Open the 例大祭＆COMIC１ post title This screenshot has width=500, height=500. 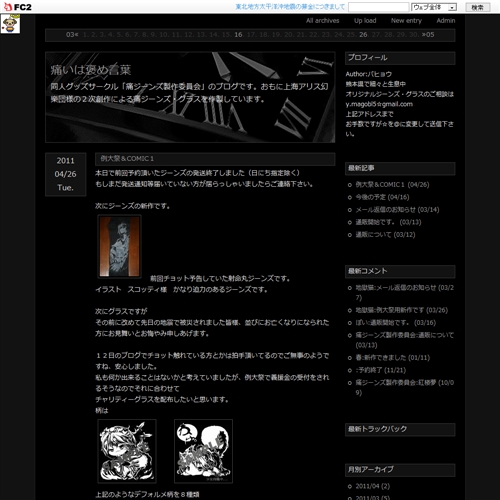[127, 159]
